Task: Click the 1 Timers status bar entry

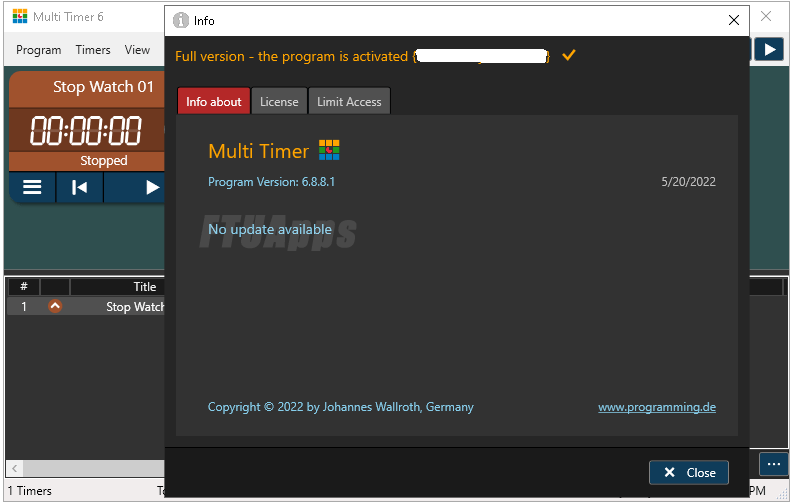Action: click(x=29, y=491)
